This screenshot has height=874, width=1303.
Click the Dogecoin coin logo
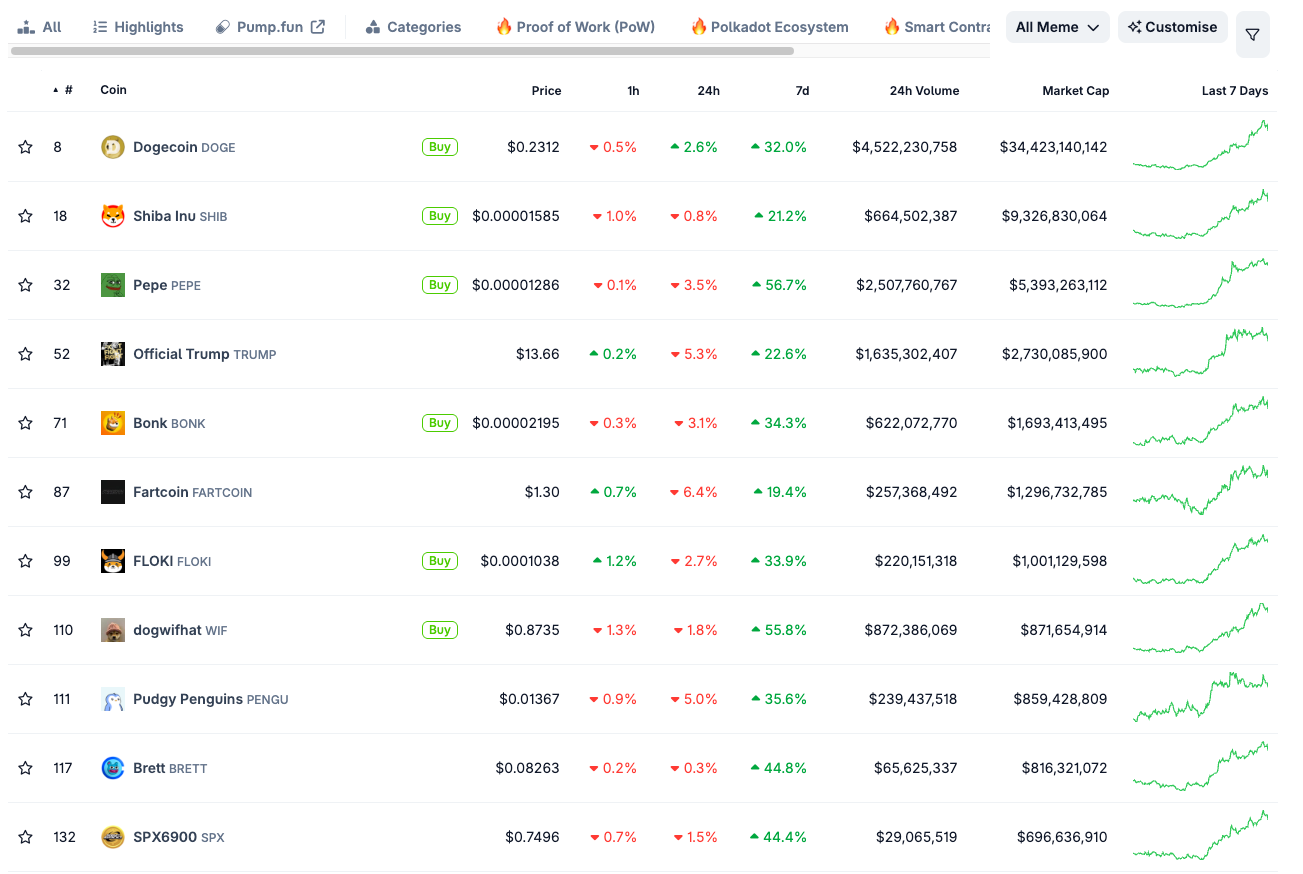(x=113, y=147)
